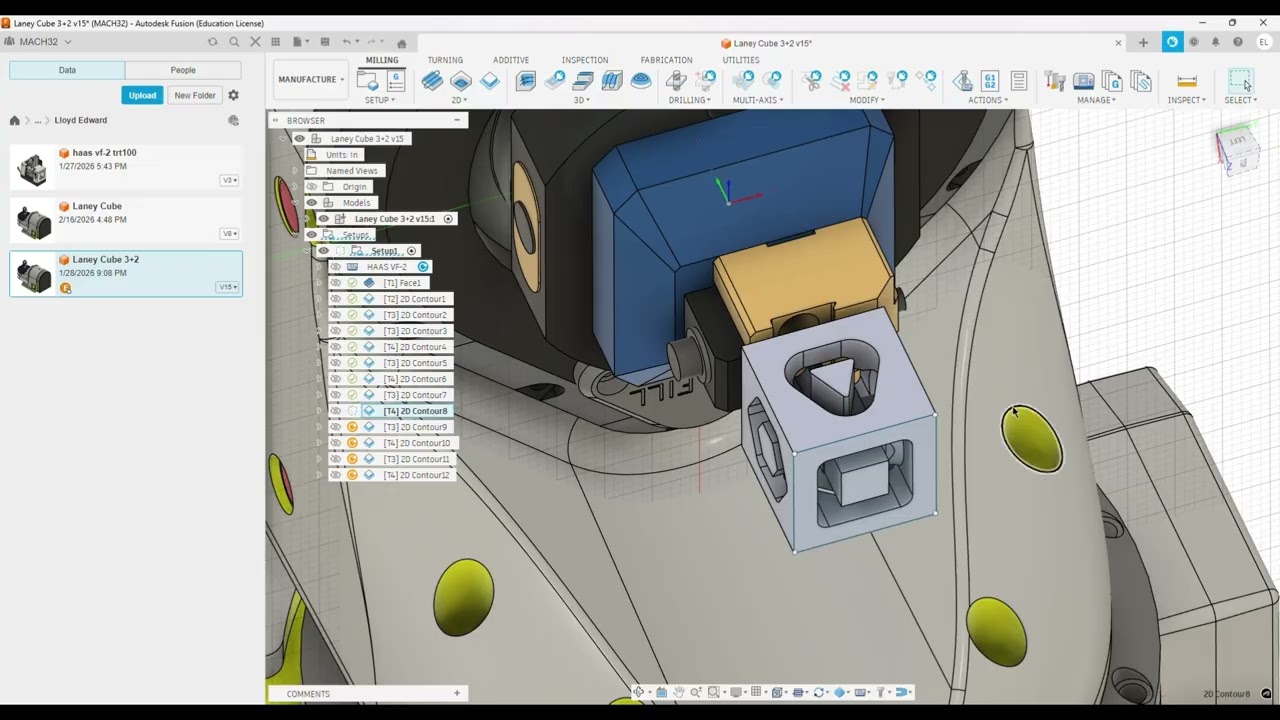This screenshot has width=1280, height=720.
Task: Switch to the People tab
Action: [x=183, y=70]
